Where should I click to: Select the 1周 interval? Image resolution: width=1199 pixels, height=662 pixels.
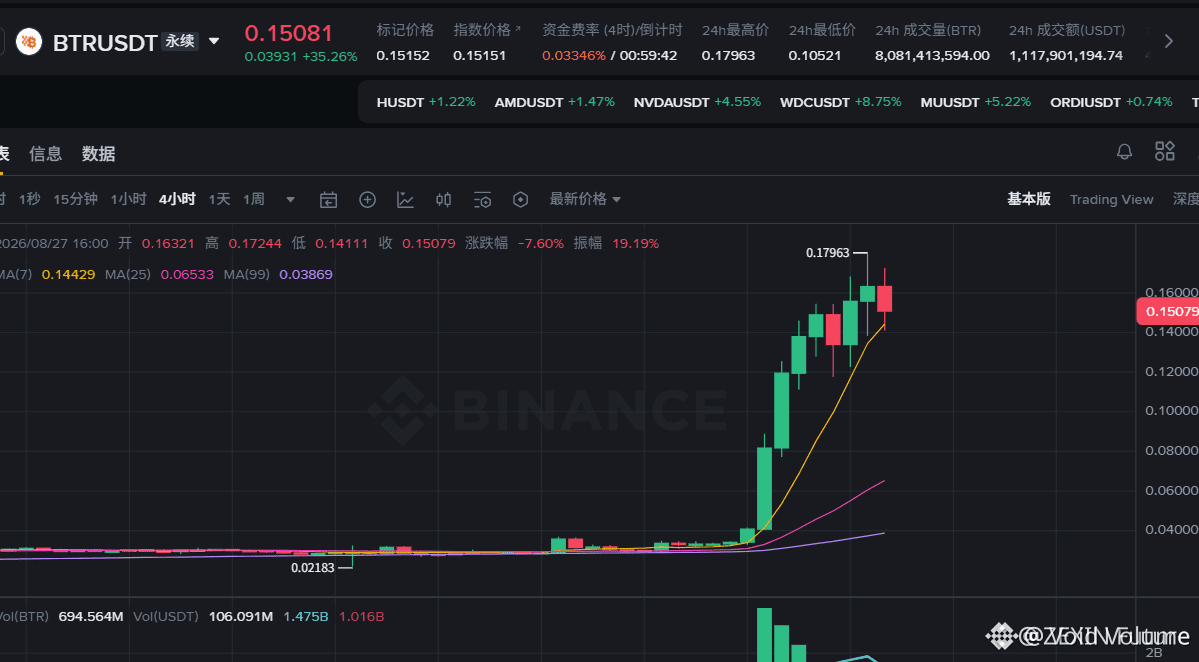point(254,200)
